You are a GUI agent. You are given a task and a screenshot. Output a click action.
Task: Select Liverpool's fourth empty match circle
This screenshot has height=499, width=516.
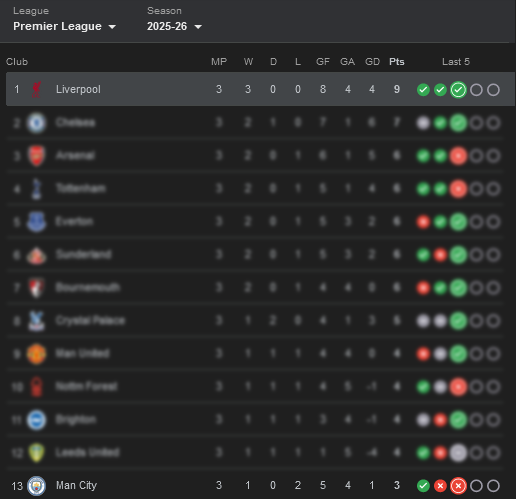pos(476,90)
